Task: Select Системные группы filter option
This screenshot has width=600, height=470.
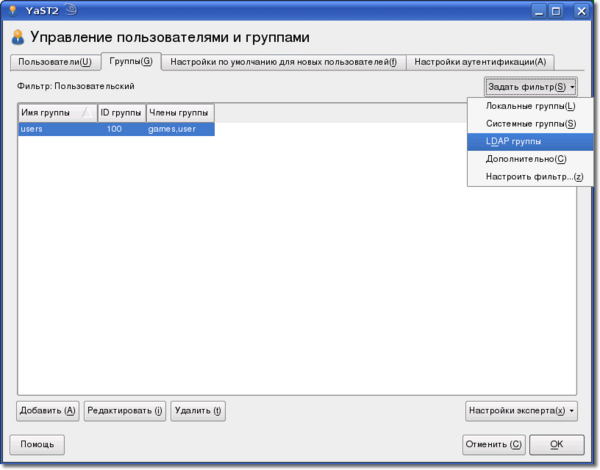Action: [530, 124]
